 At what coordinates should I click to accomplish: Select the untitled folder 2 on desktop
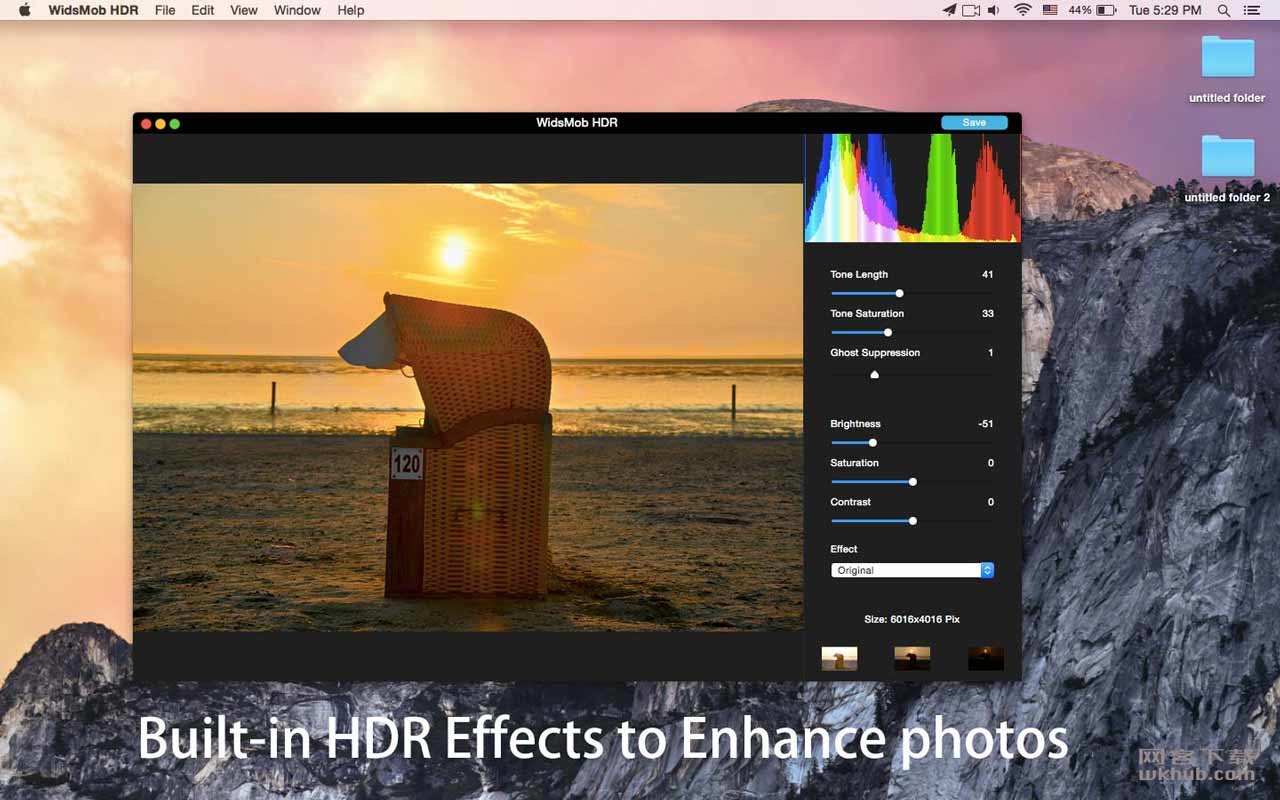pyautogui.click(x=1227, y=168)
